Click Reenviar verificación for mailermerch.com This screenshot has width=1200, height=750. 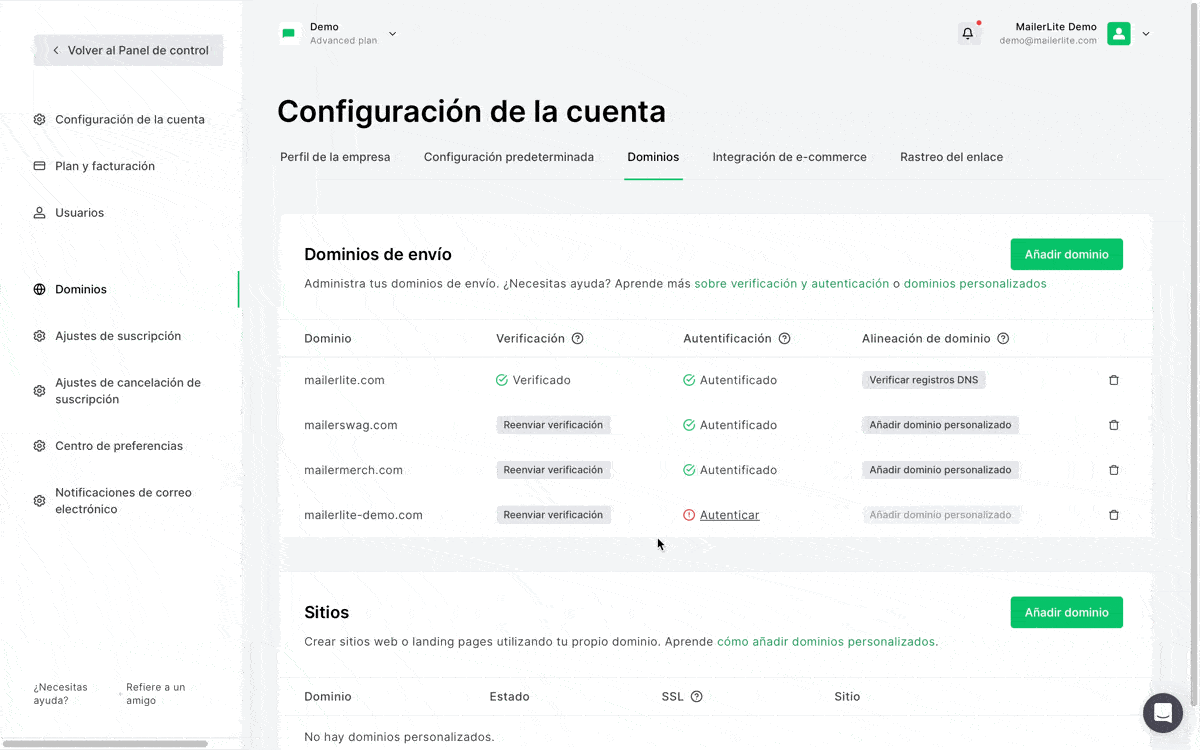tap(553, 470)
